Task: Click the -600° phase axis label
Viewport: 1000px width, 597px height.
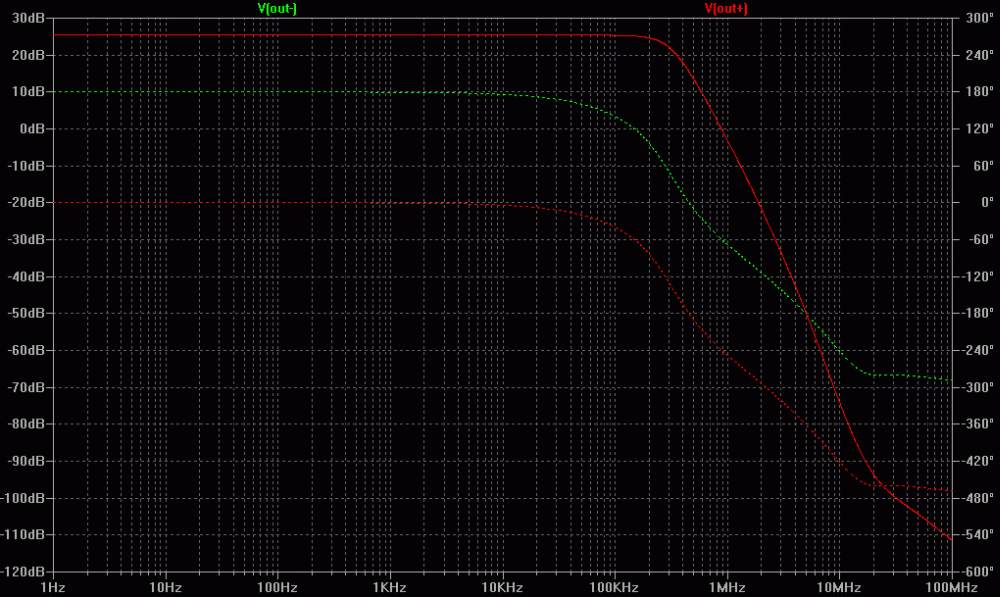Action: click(977, 571)
